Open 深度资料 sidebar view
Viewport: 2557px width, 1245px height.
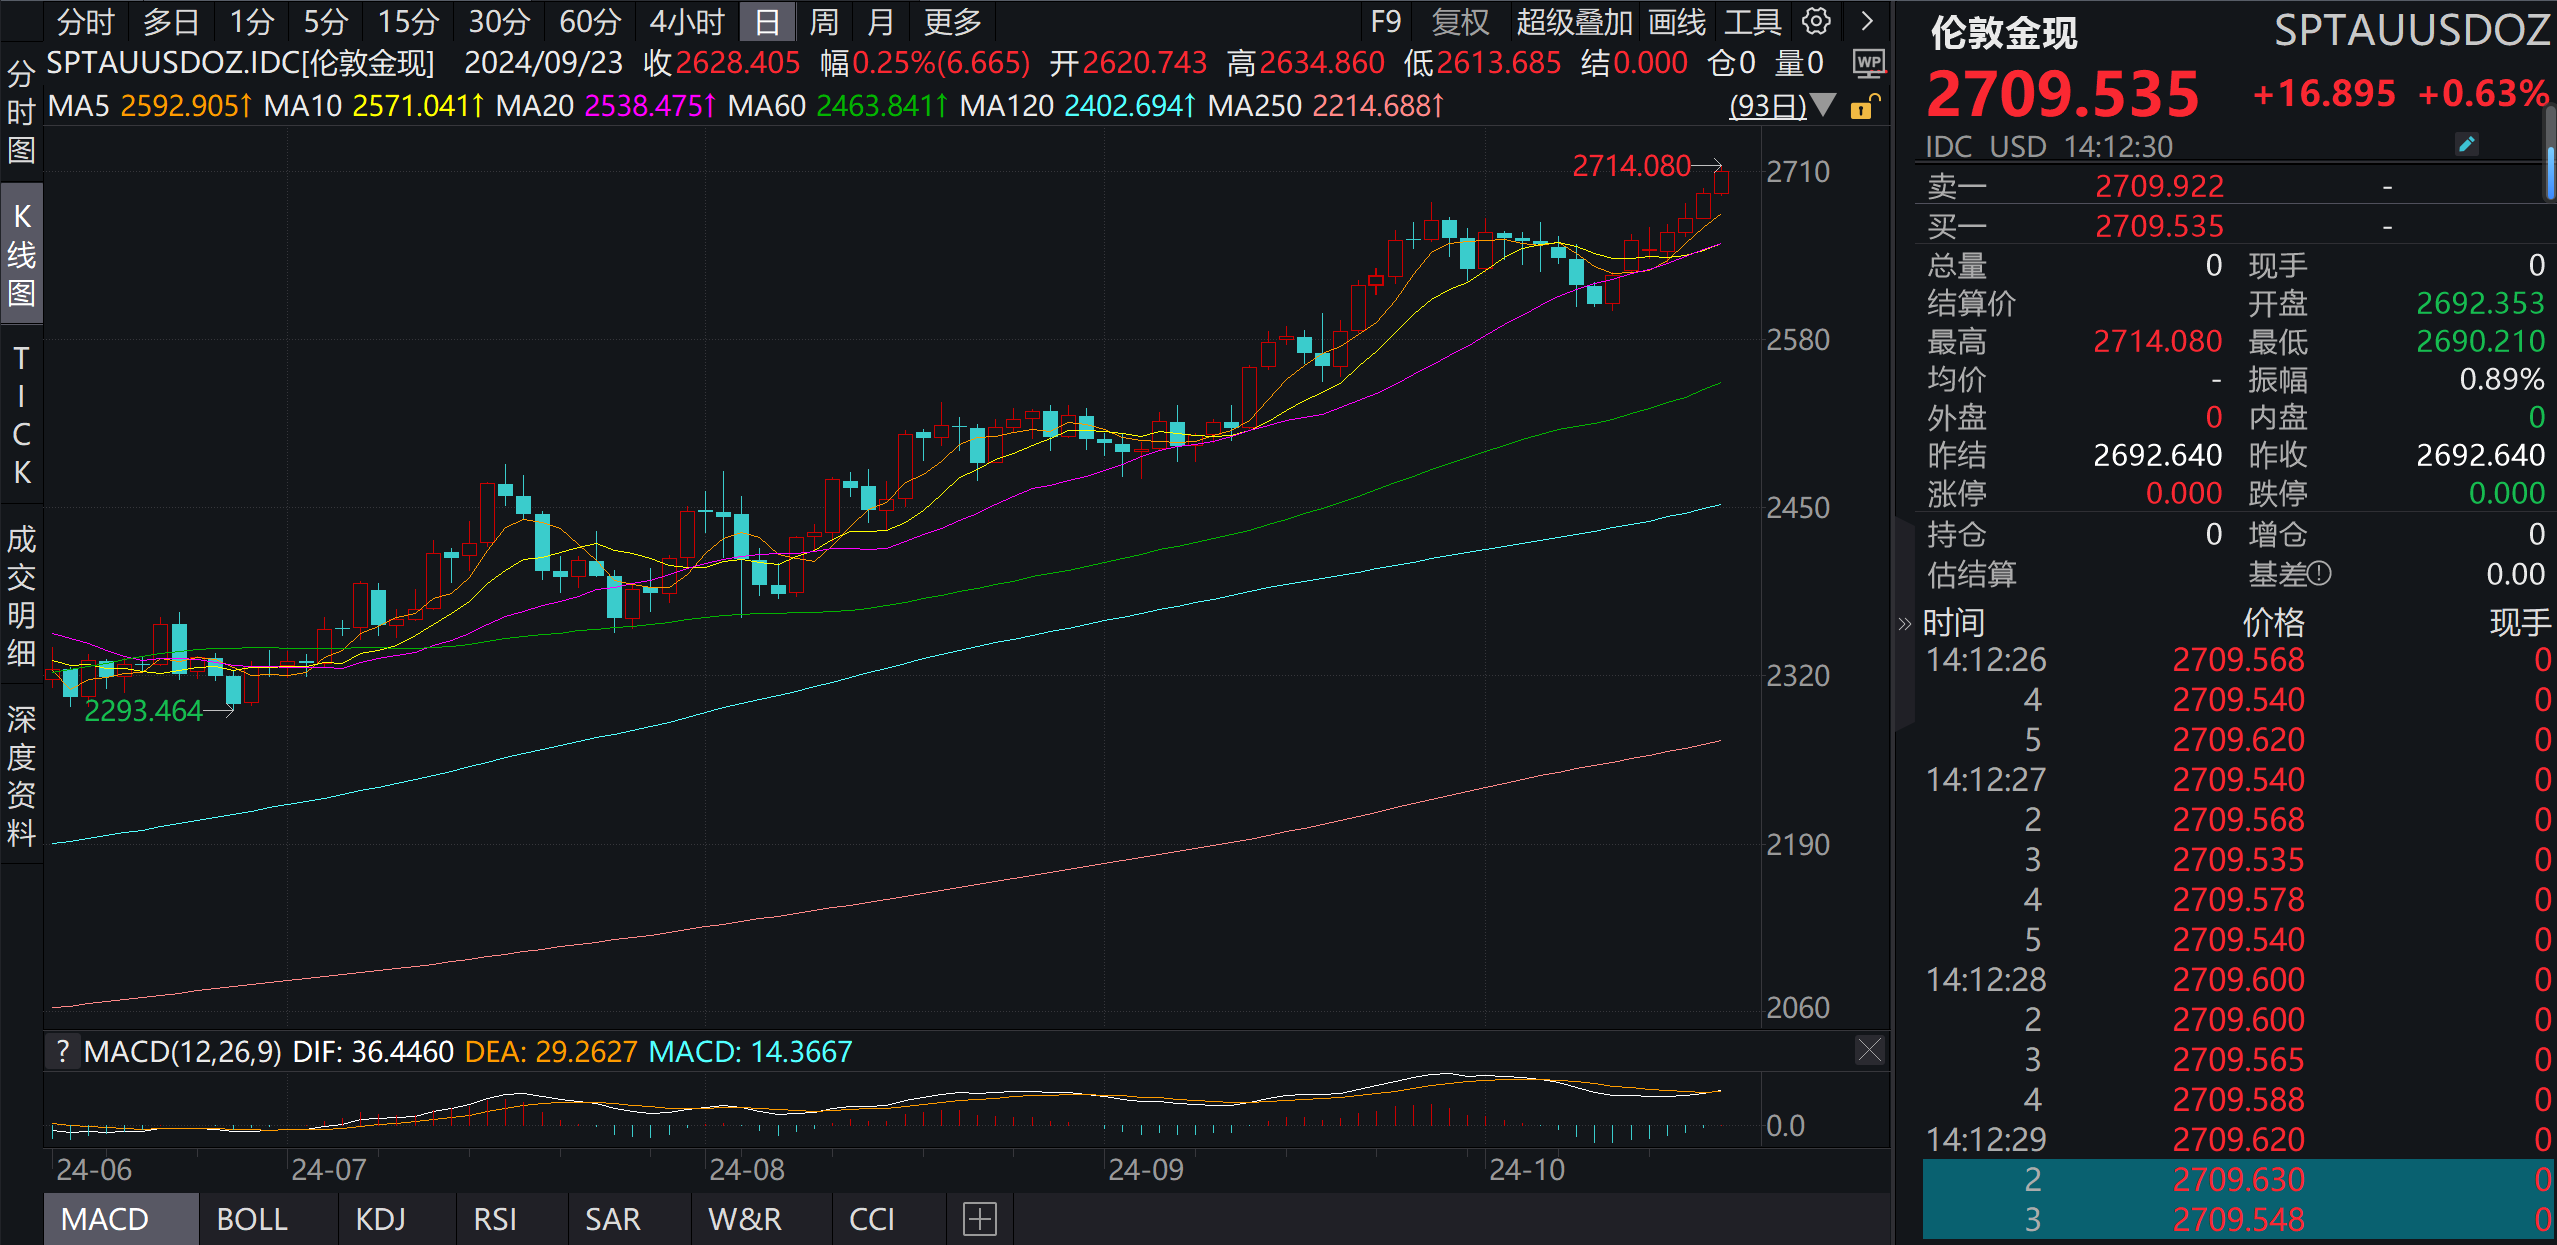[x=21, y=776]
